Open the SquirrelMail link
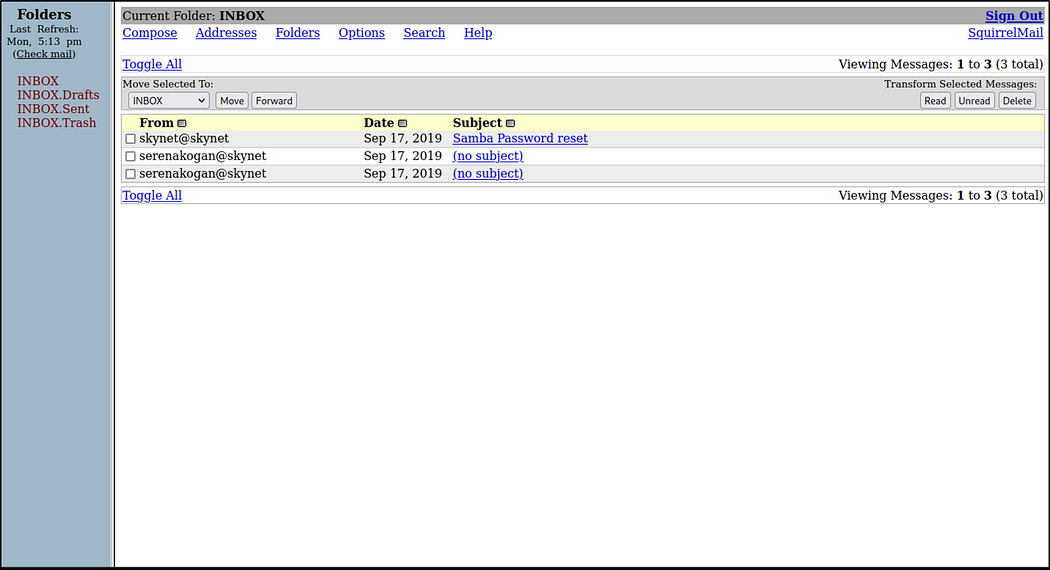 point(1005,33)
